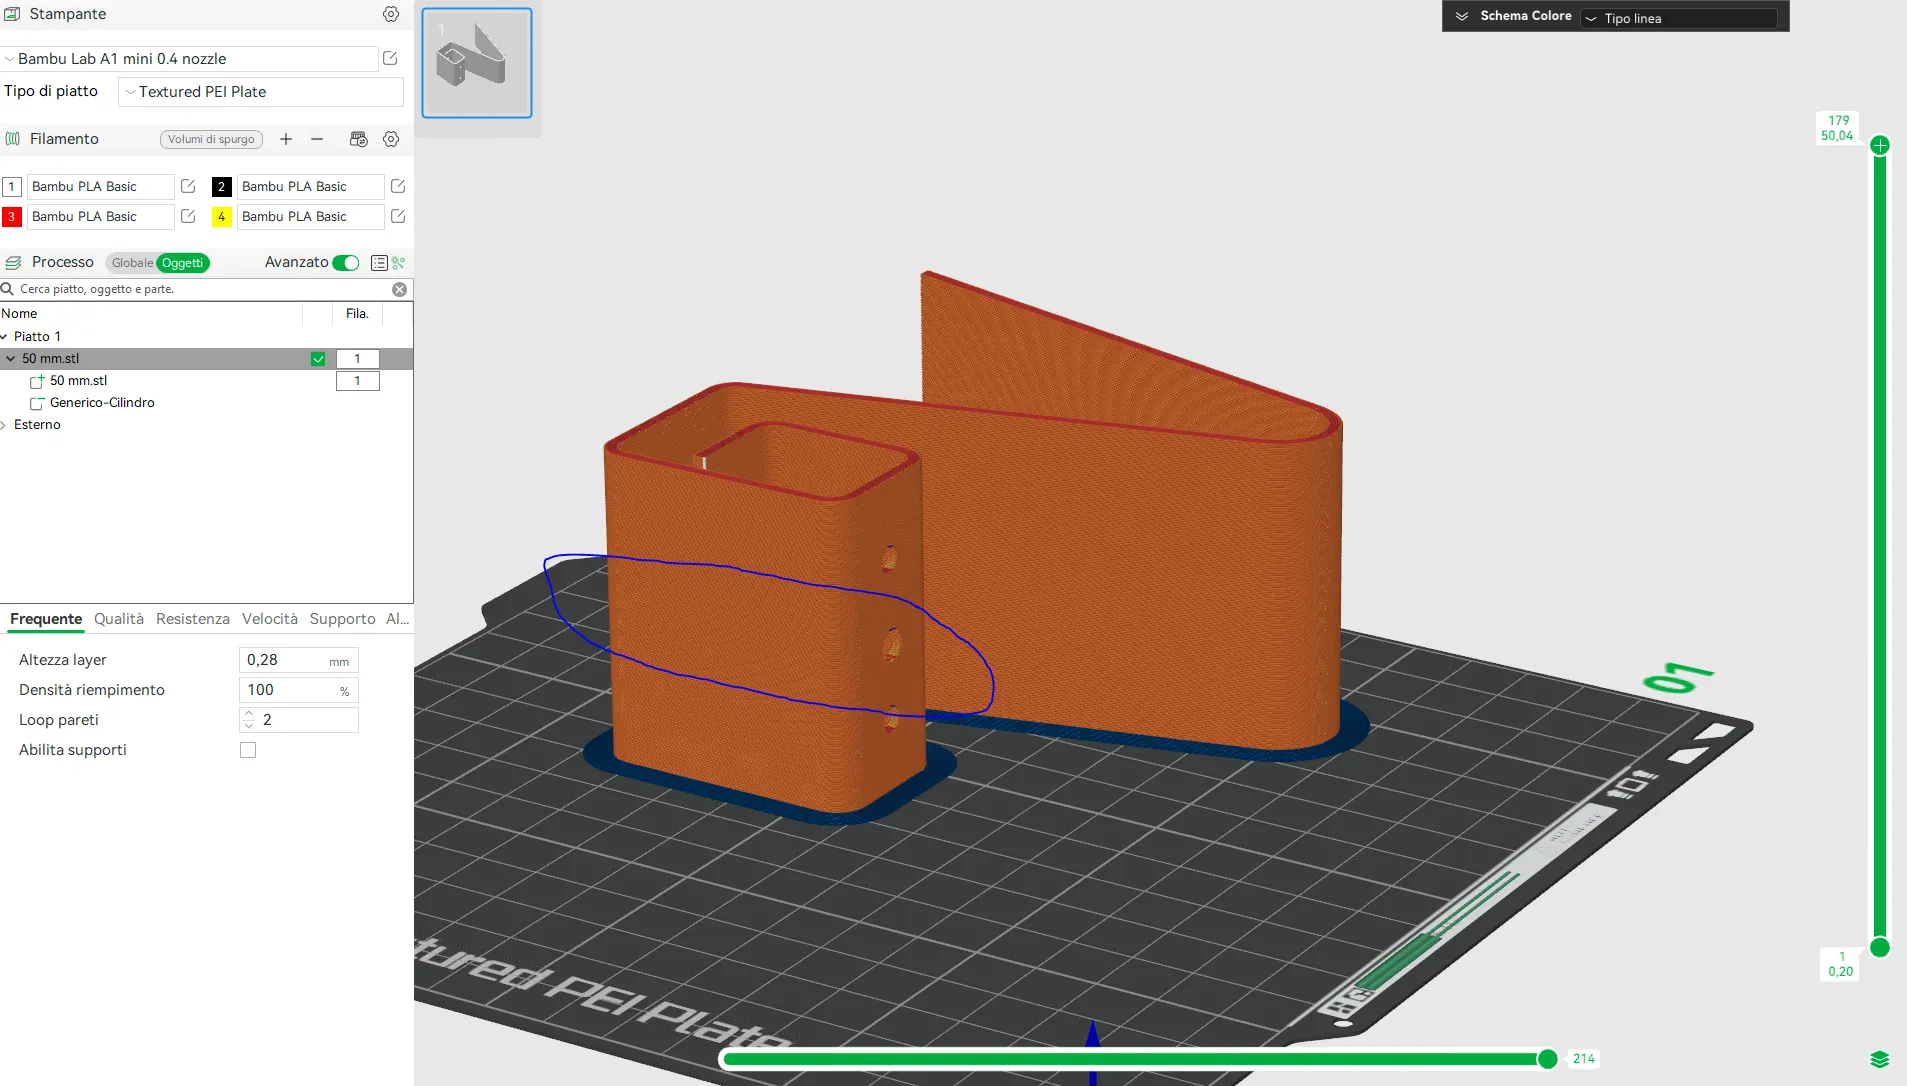Remove a filament with minus icon

click(x=317, y=139)
